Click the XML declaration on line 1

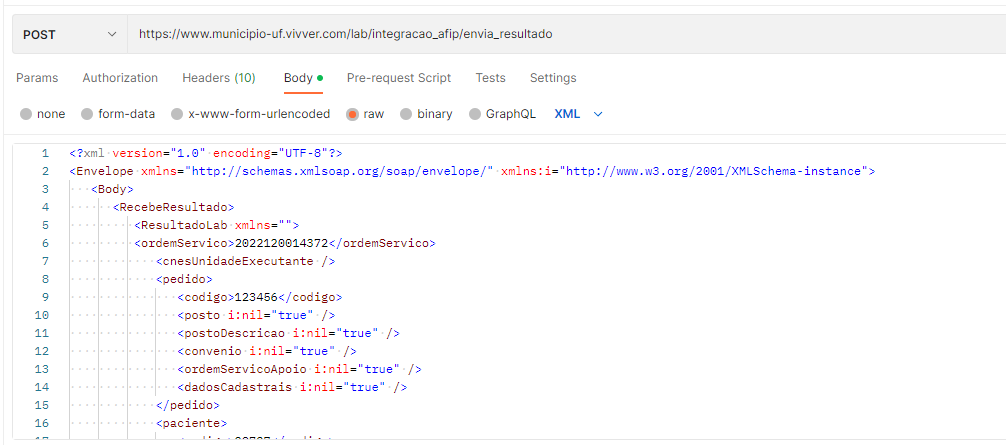coord(205,153)
